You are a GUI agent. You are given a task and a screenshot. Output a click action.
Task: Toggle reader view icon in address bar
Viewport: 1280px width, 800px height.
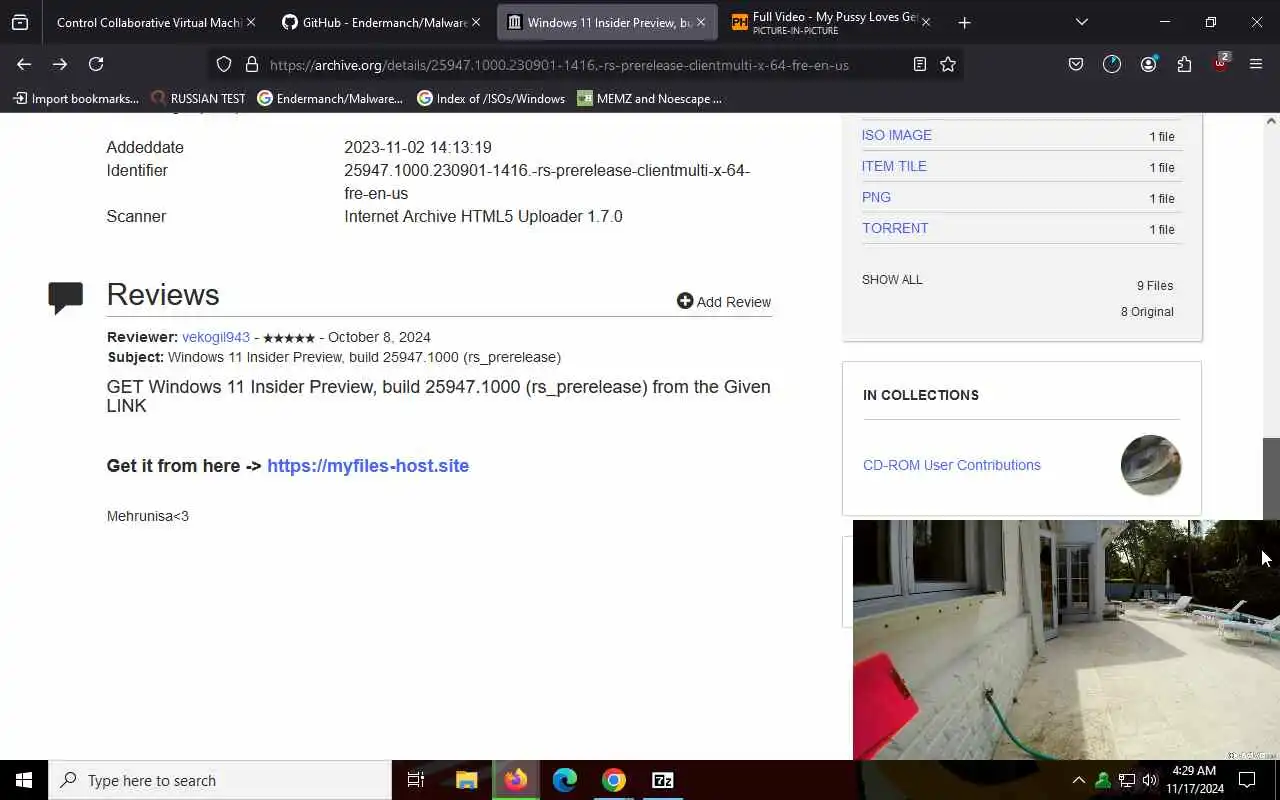pyautogui.click(x=920, y=64)
